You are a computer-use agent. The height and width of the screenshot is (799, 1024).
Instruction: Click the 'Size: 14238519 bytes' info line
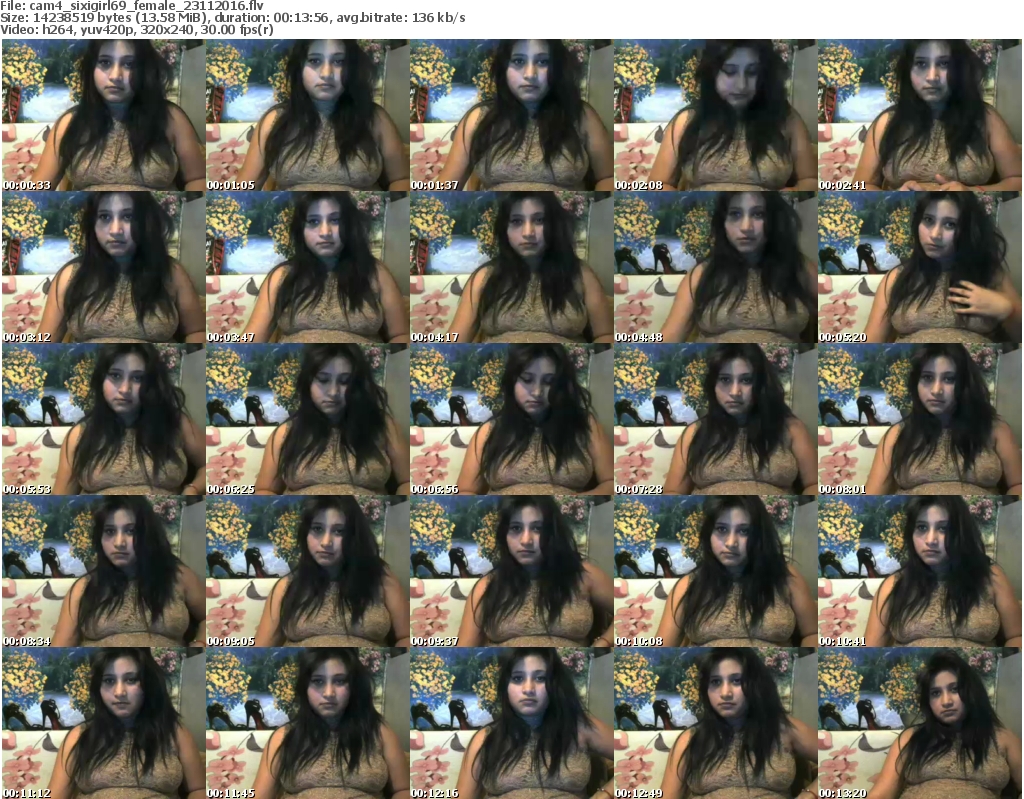click(232, 18)
